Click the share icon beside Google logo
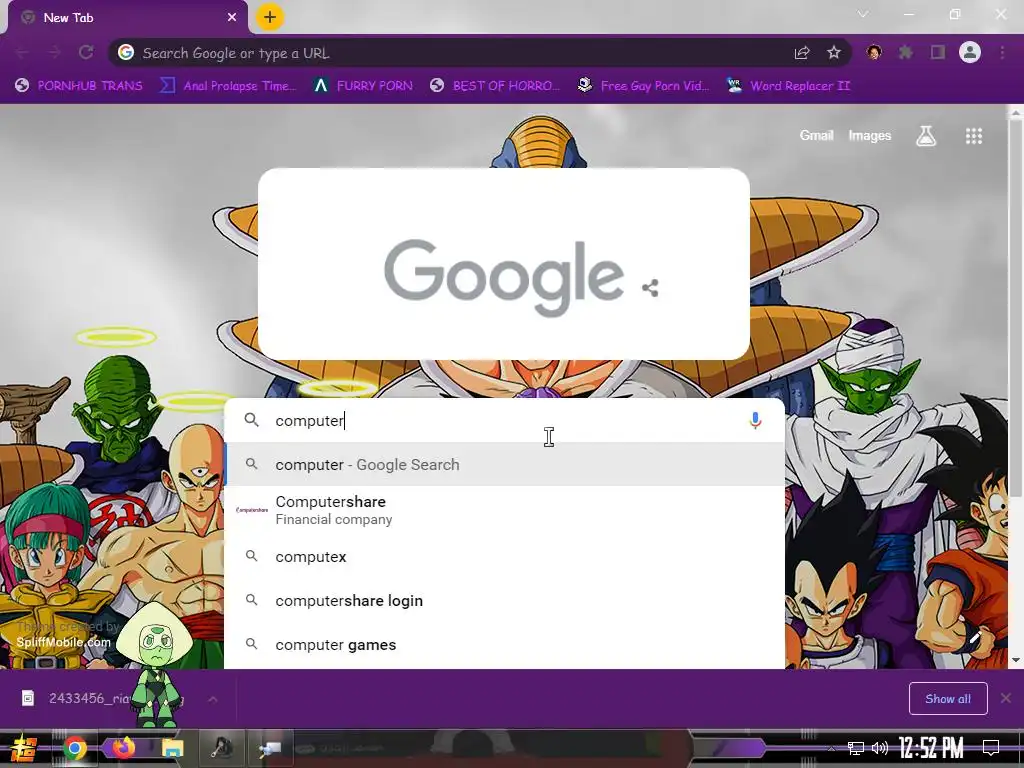 [x=650, y=288]
